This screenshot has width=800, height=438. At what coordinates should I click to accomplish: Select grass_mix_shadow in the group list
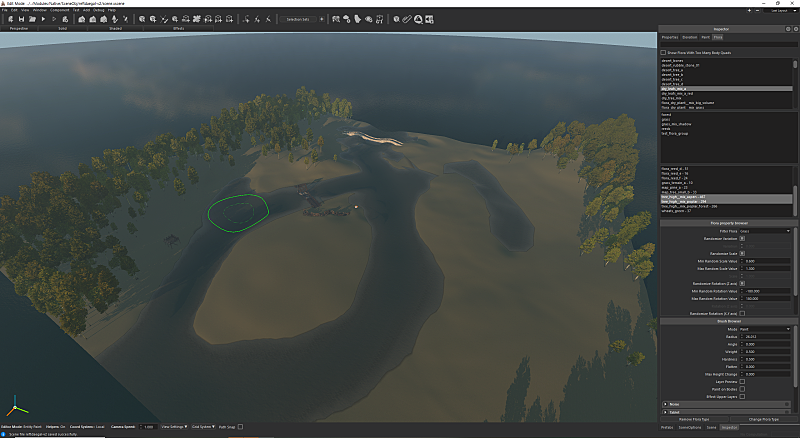(x=677, y=124)
